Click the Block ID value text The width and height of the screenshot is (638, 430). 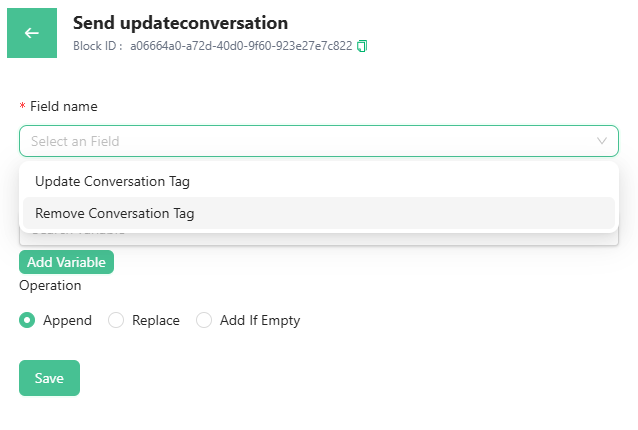[x=240, y=46]
